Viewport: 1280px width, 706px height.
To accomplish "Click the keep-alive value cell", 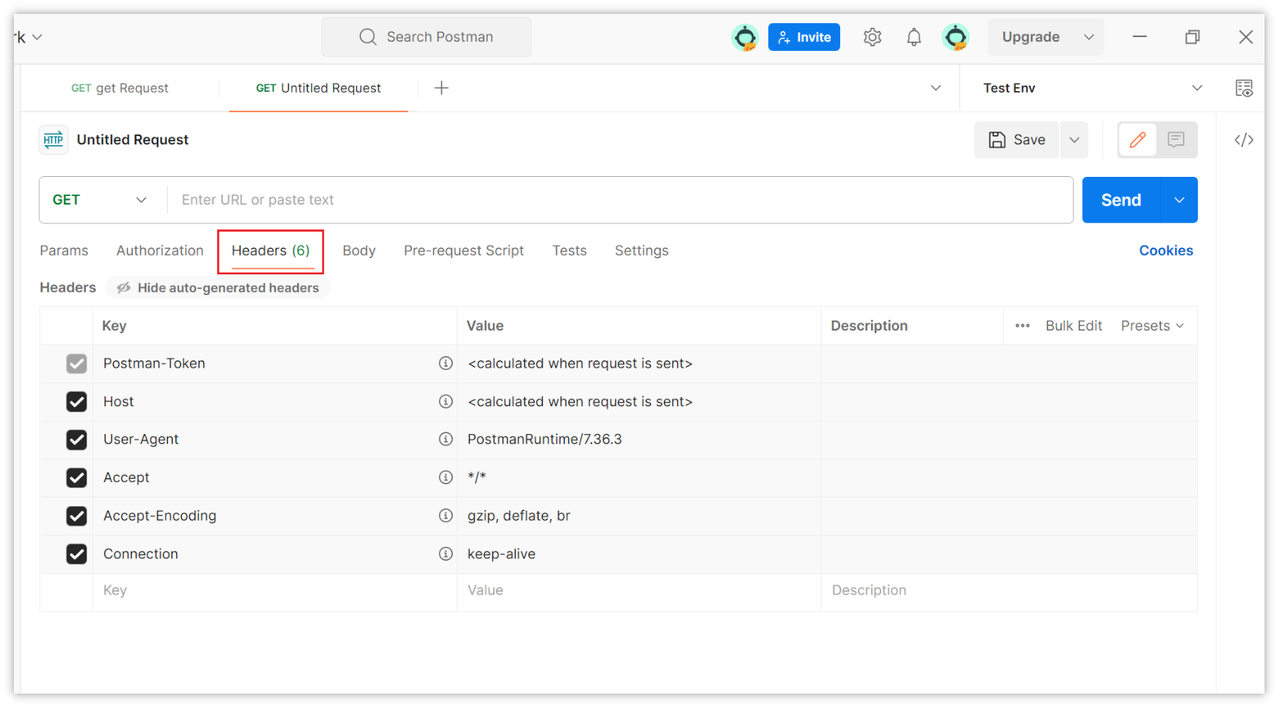I will (x=640, y=554).
